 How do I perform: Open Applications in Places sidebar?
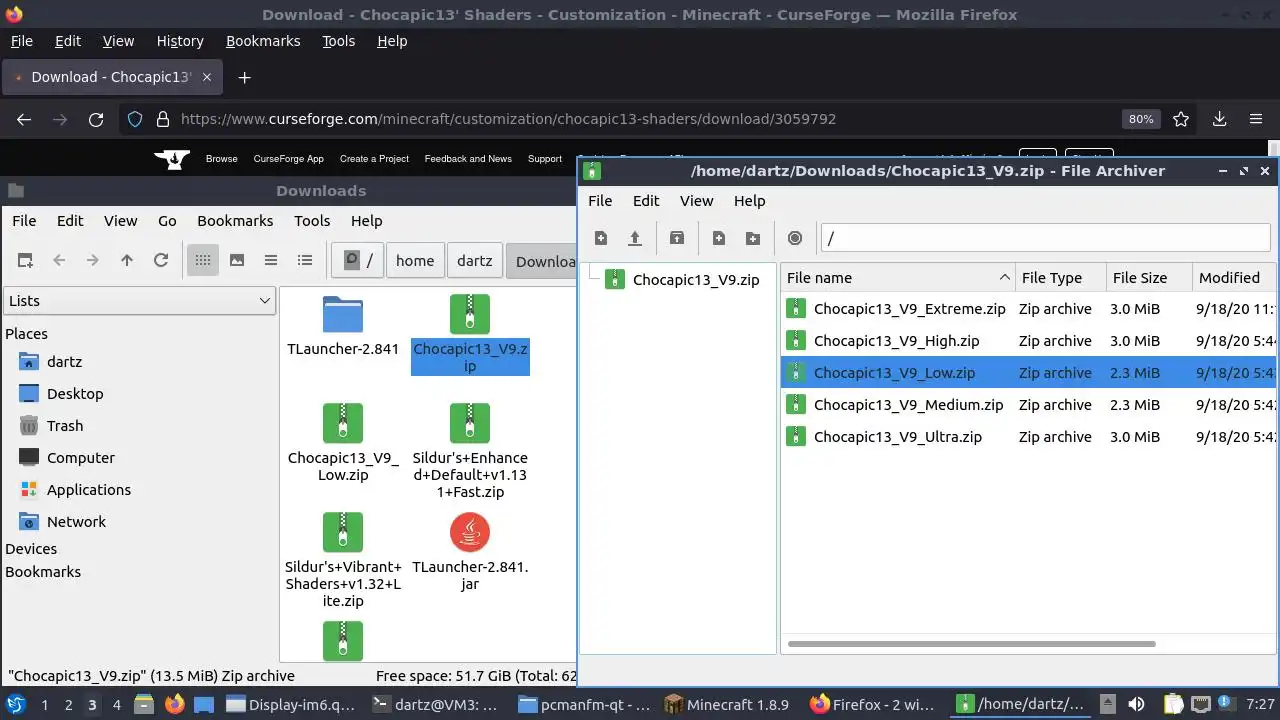(x=89, y=490)
